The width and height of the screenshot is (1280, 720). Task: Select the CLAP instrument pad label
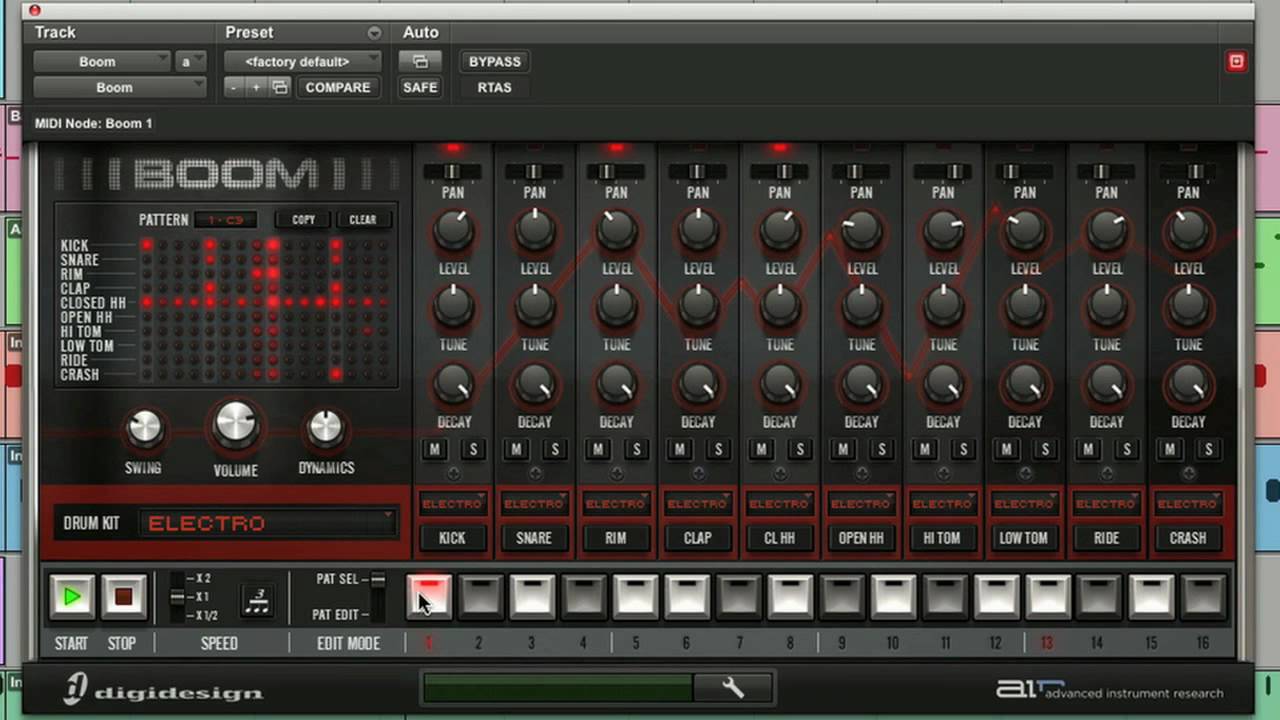tap(698, 538)
